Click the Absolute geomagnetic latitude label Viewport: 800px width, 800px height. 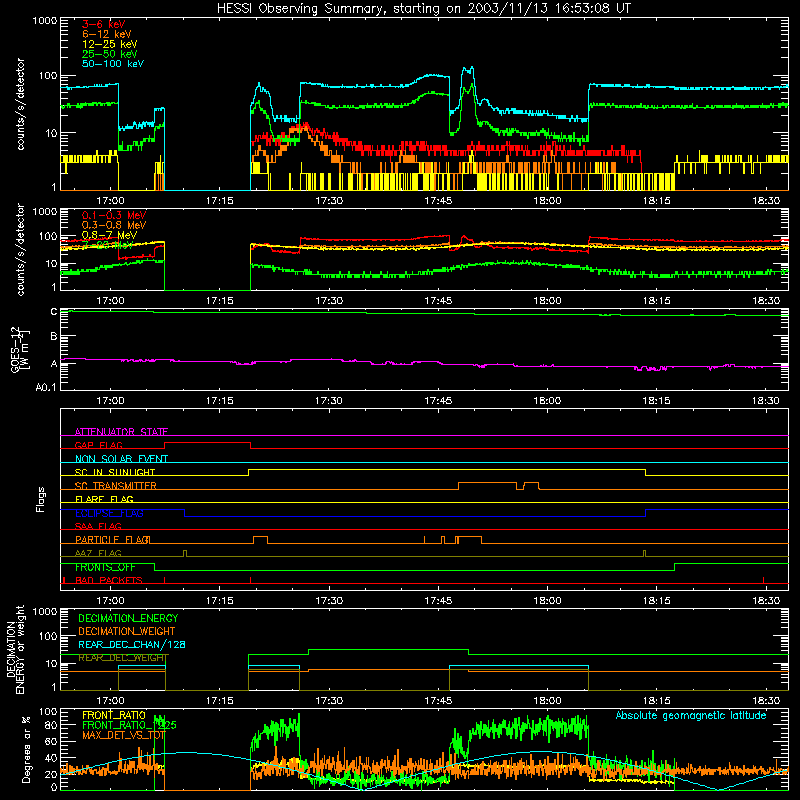point(691,715)
